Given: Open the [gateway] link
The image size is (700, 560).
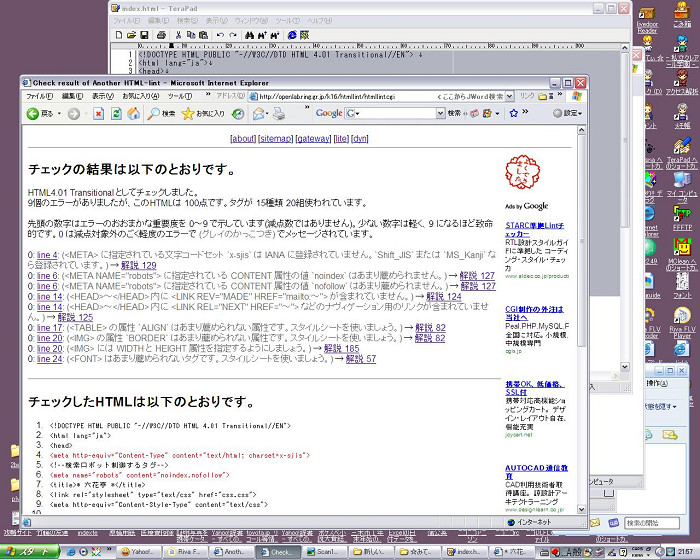Looking at the screenshot, I should pos(313,139).
